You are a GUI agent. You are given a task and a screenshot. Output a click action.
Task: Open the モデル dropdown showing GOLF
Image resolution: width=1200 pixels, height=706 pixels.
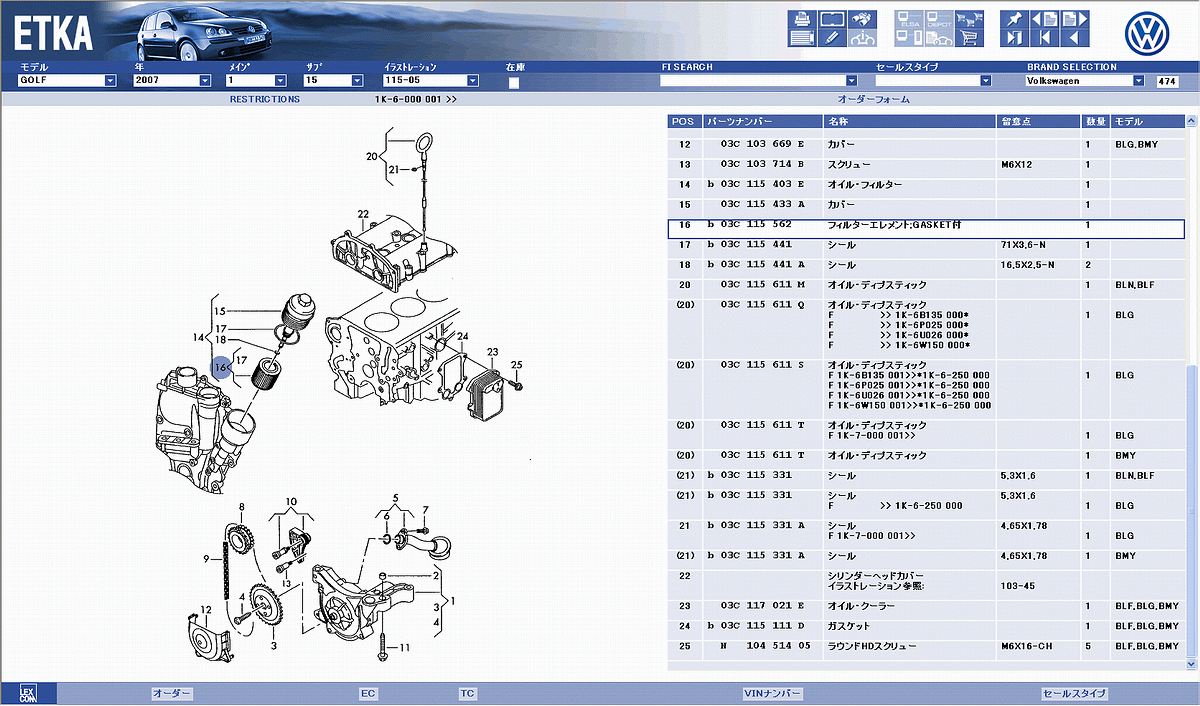(68, 81)
